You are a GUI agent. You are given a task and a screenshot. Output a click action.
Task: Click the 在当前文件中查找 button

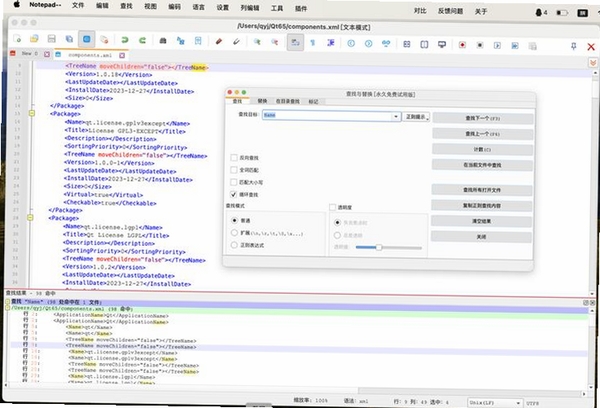(x=482, y=165)
